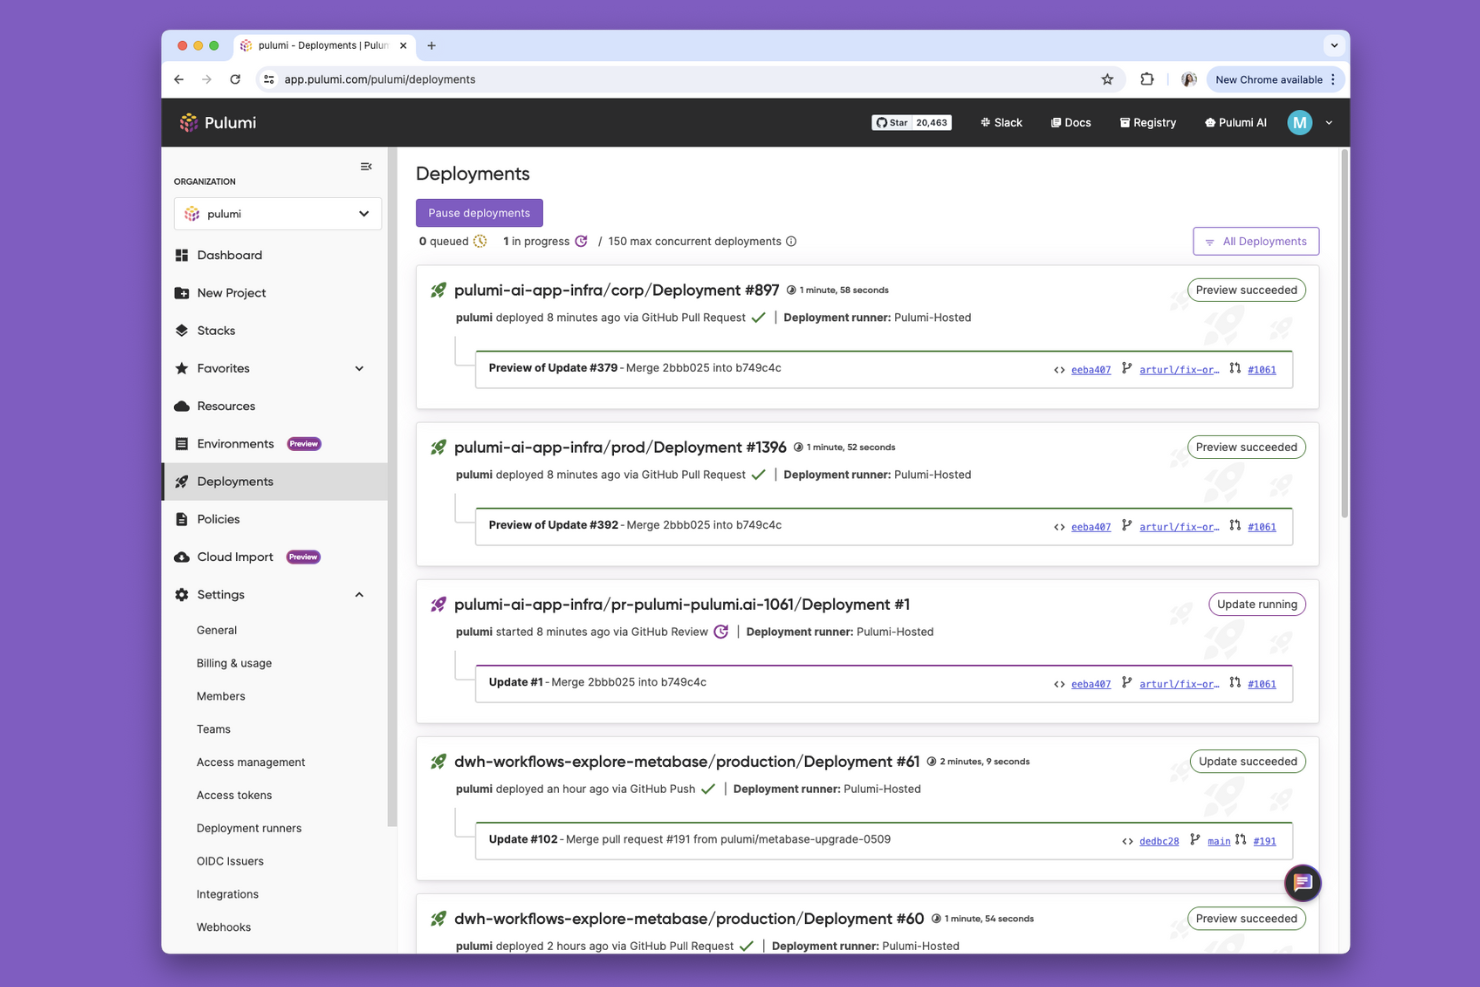The image size is (1480, 987).
Task: Collapse the Settings section
Action: tap(359, 594)
